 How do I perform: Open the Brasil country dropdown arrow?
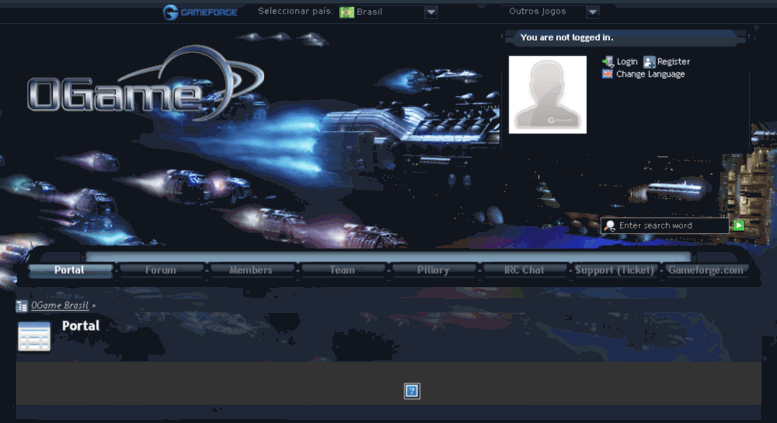(x=431, y=12)
